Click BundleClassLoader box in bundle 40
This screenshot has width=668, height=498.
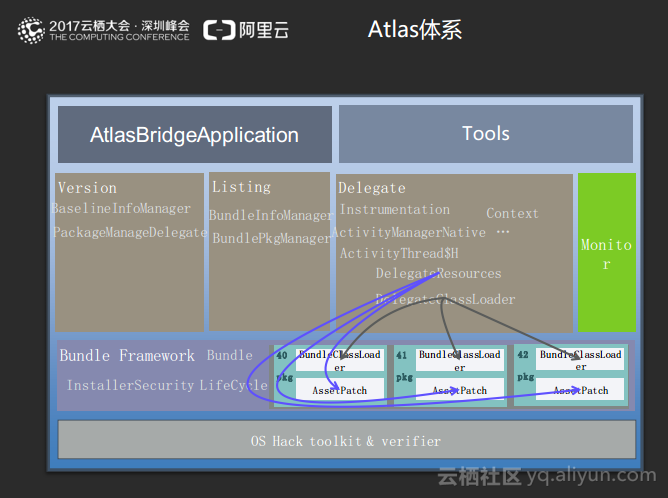340,360
